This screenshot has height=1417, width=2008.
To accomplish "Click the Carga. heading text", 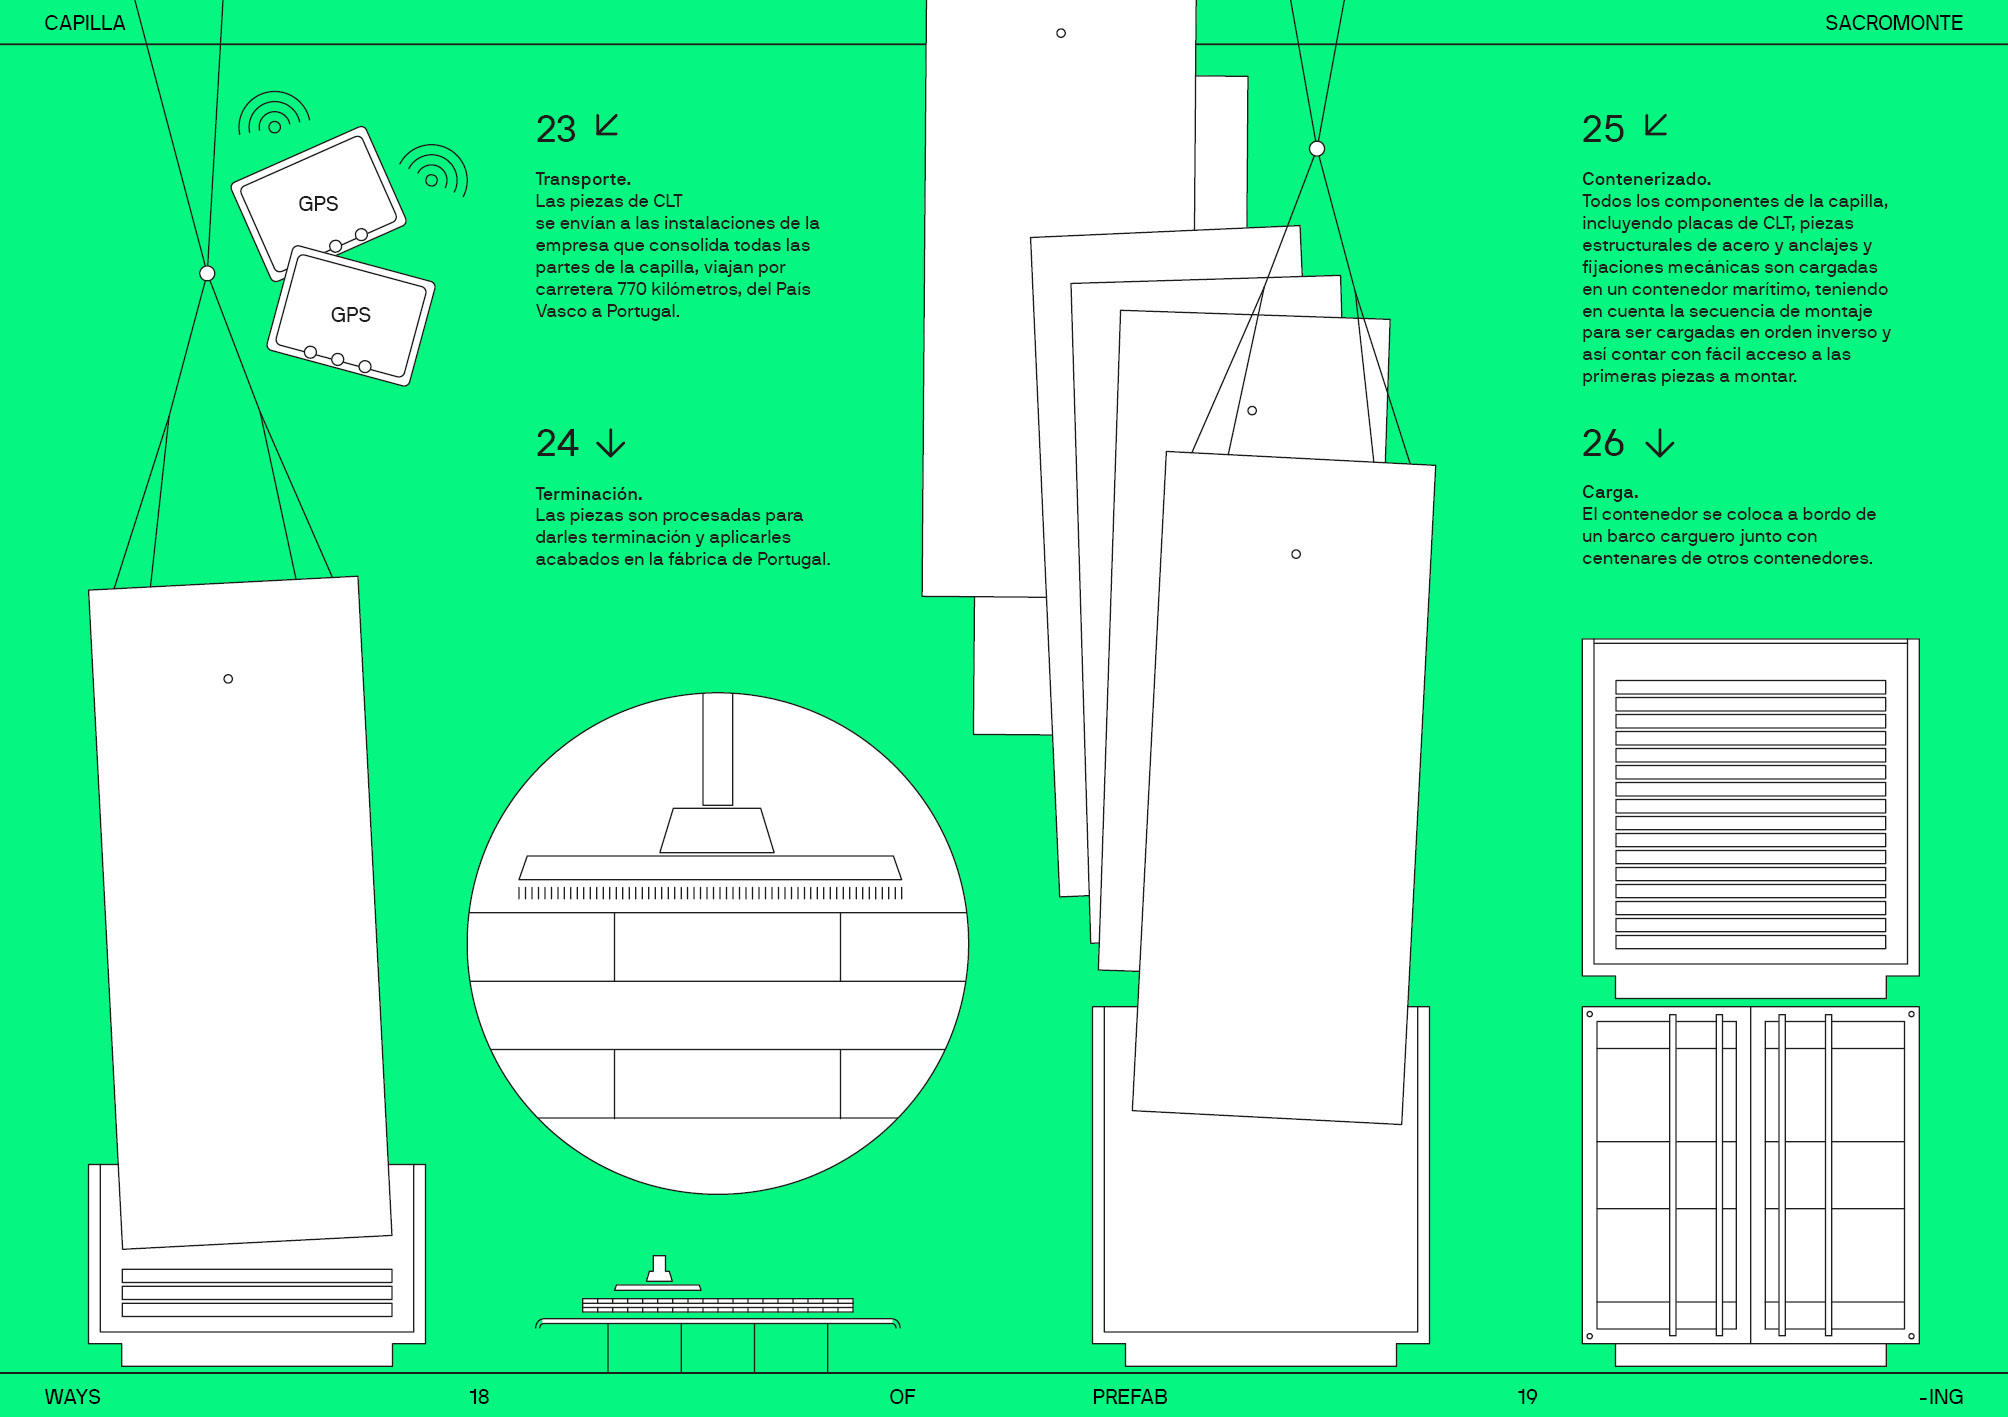I will tap(1610, 492).
